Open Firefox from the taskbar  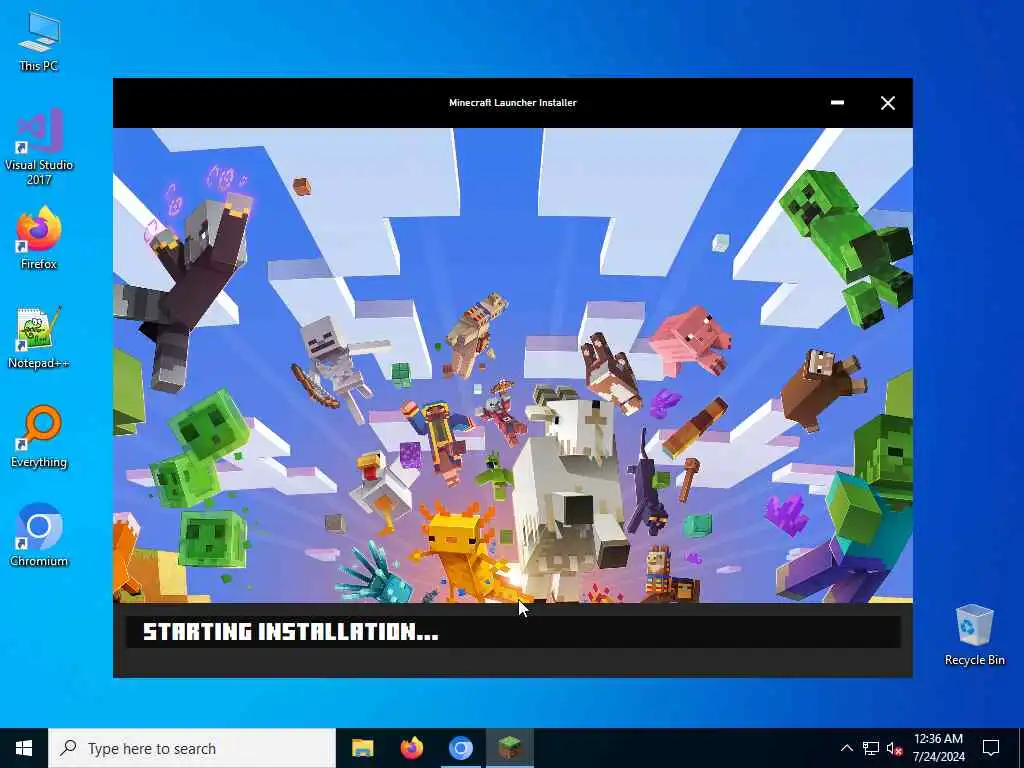click(x=411, y=748)
